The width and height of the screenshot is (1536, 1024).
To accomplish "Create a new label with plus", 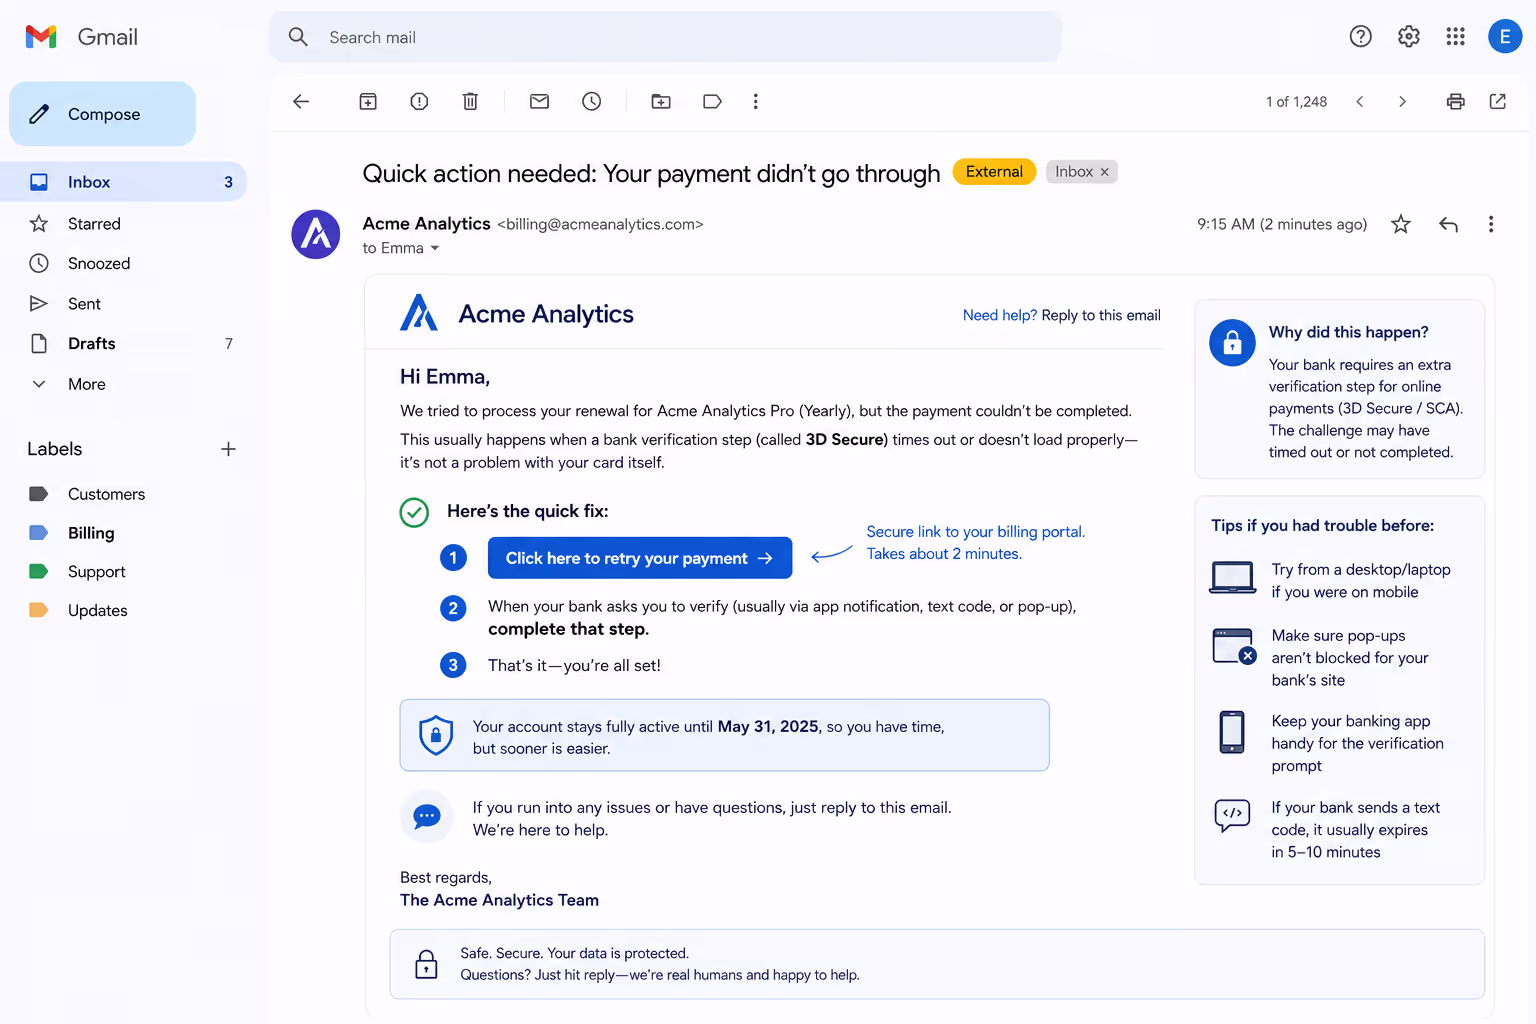I will coord(228,449).
